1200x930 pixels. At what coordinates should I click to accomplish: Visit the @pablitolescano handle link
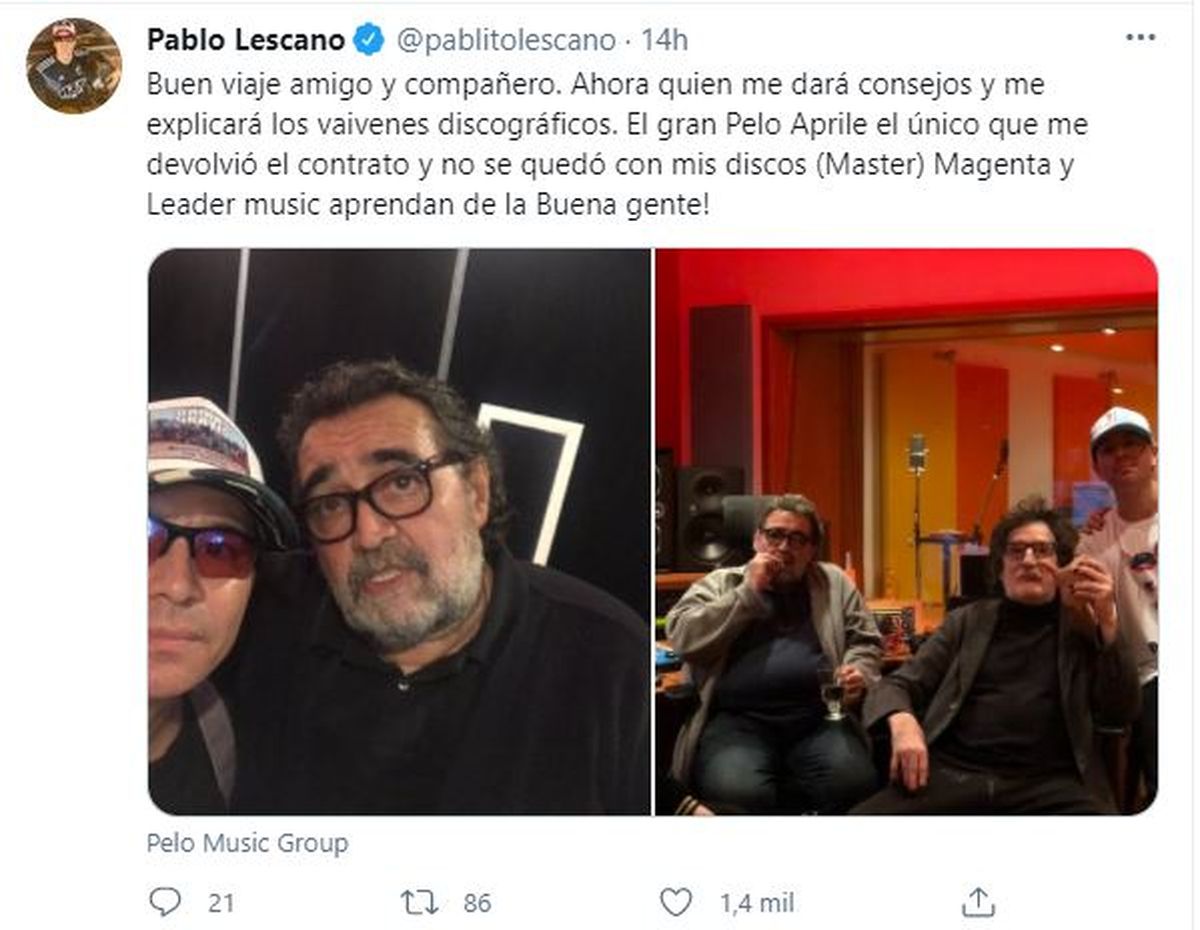[505, 40]
